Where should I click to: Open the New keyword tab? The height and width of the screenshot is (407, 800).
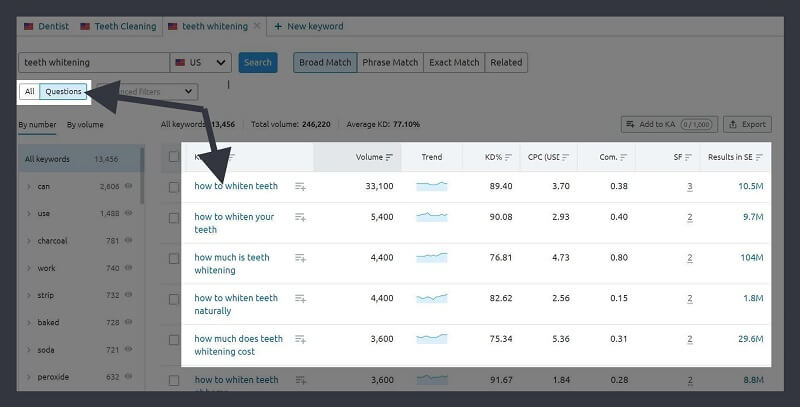tap(309, 26)
